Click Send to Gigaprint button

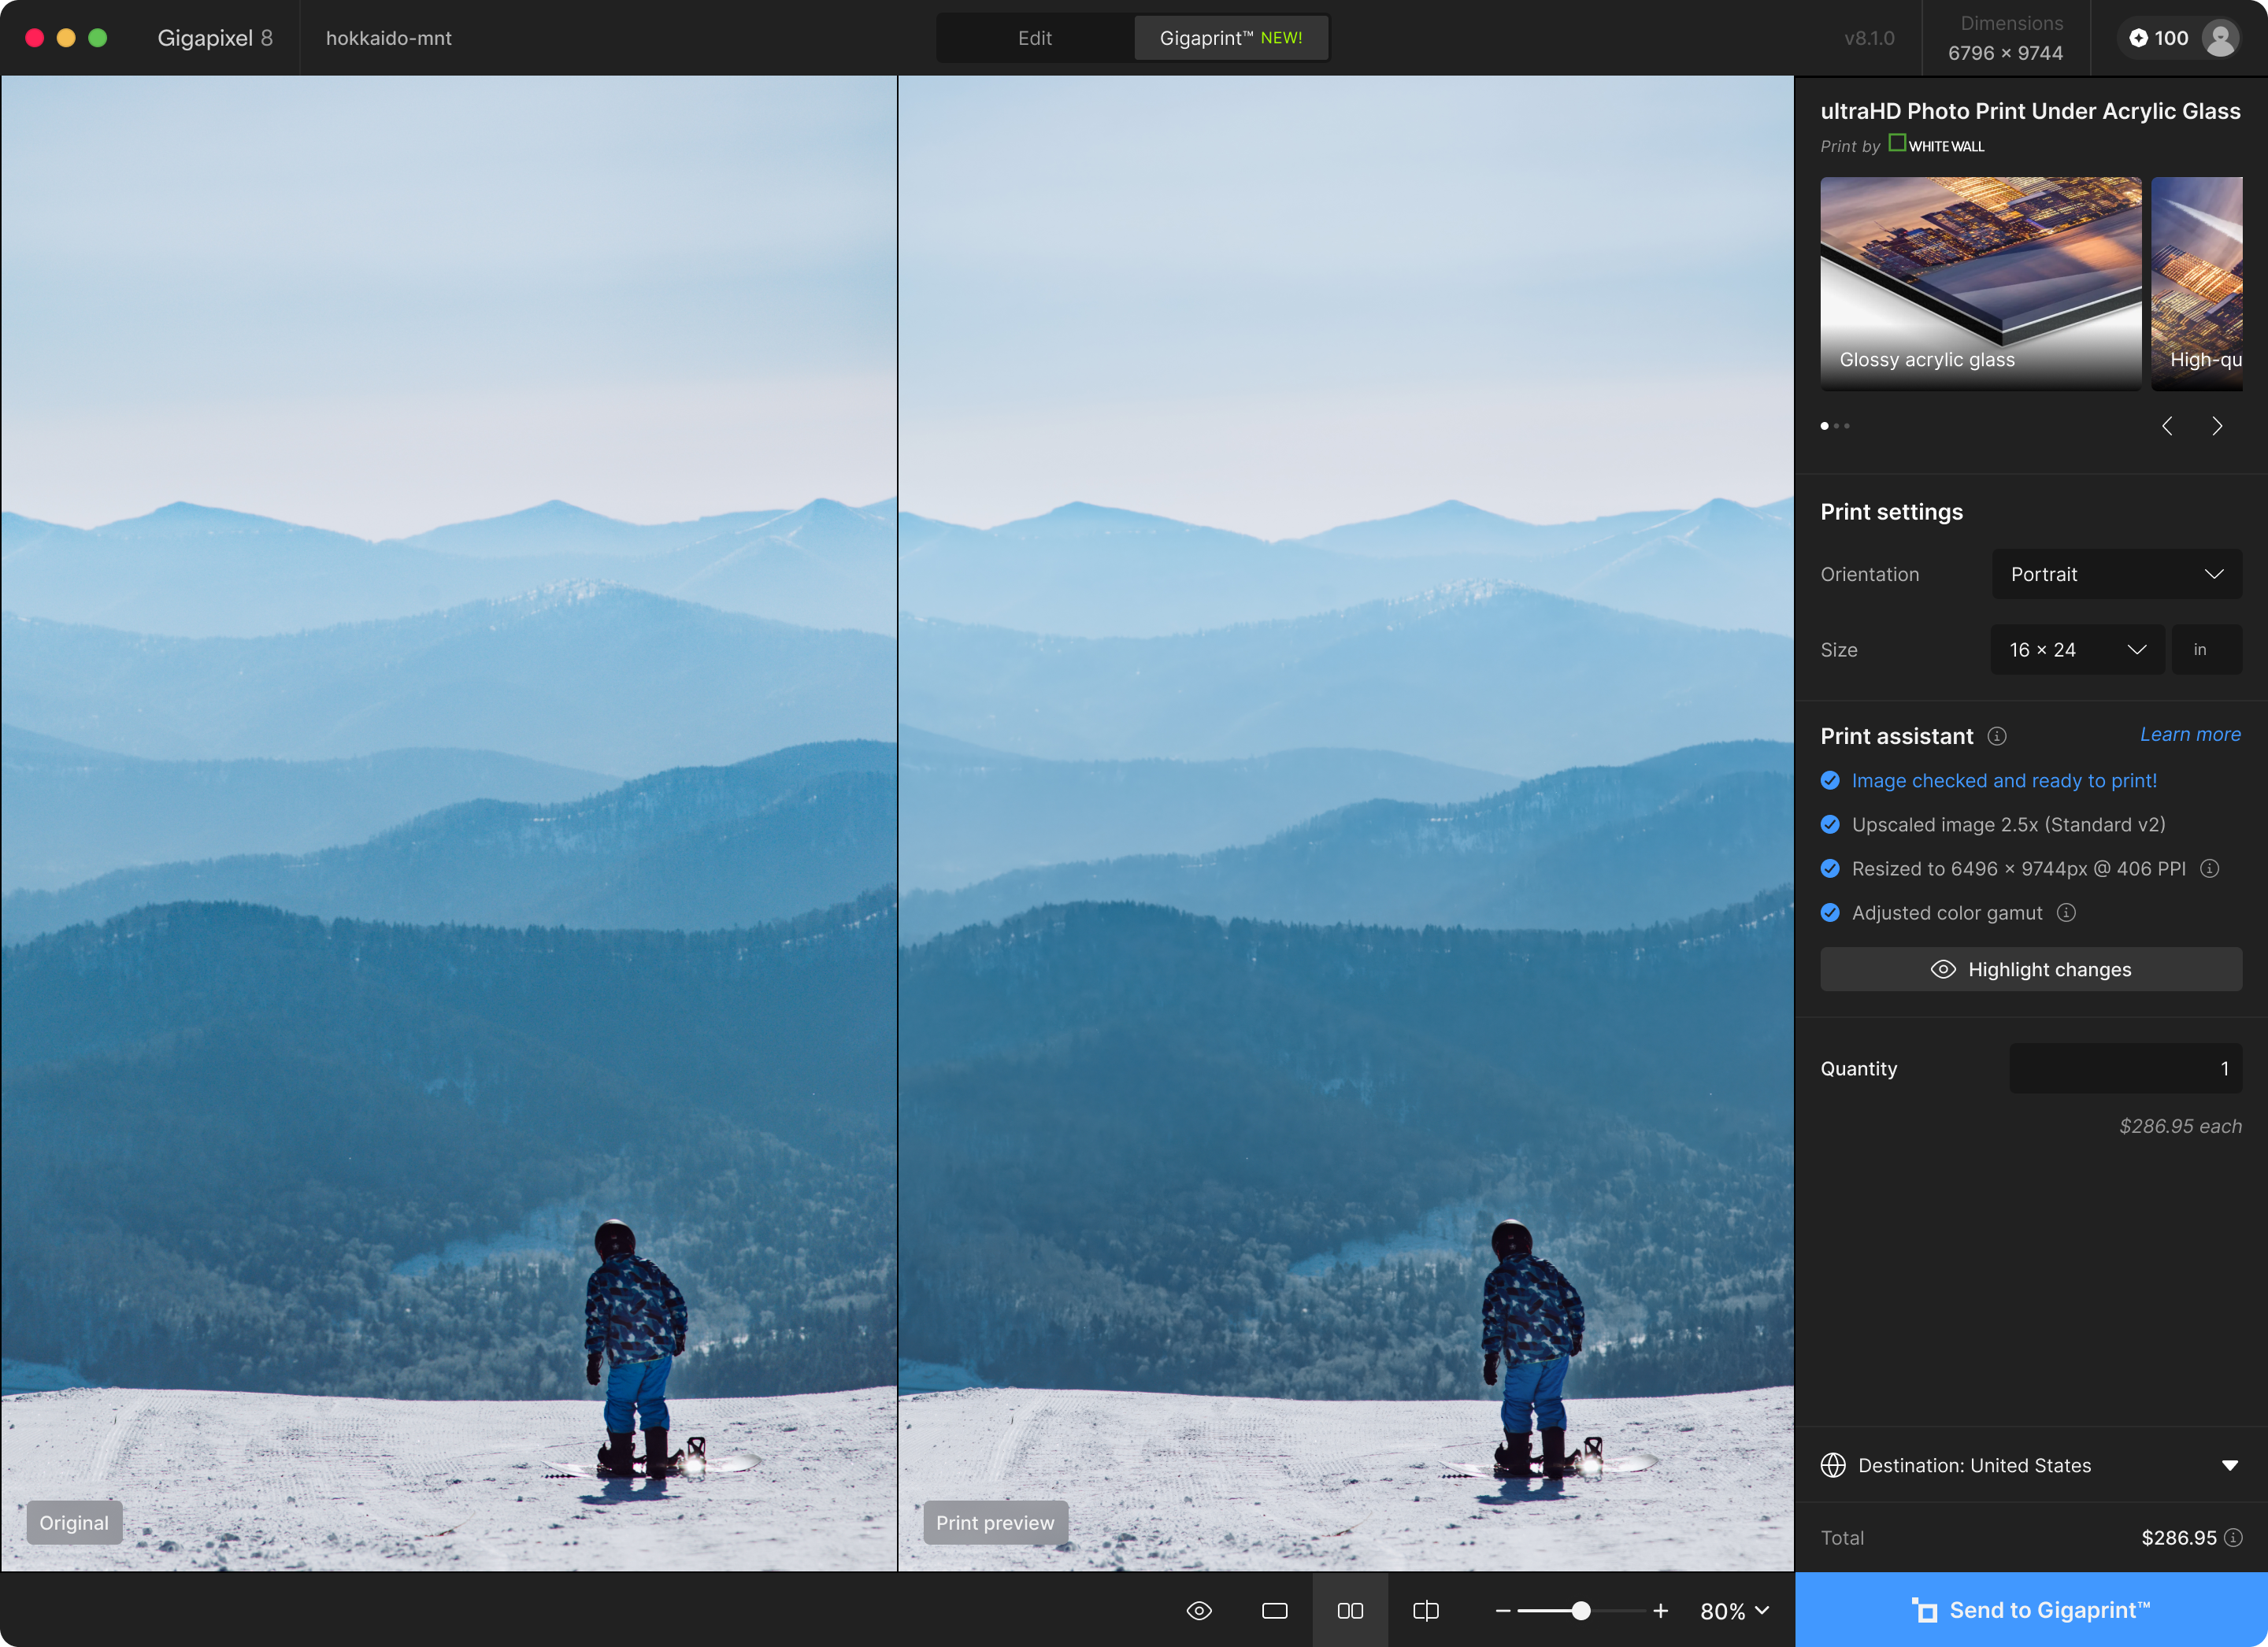click(2031, 1610)
